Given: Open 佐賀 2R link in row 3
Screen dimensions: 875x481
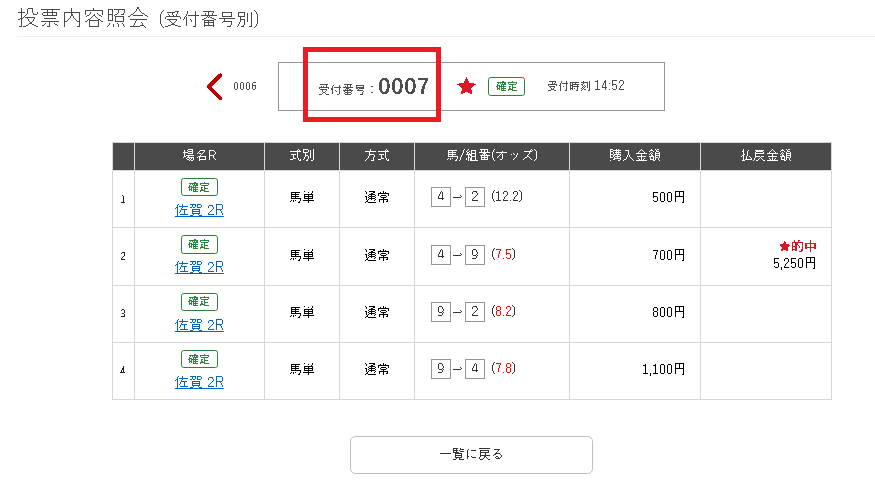Looking at the screenshot, I should pos(199,325).
